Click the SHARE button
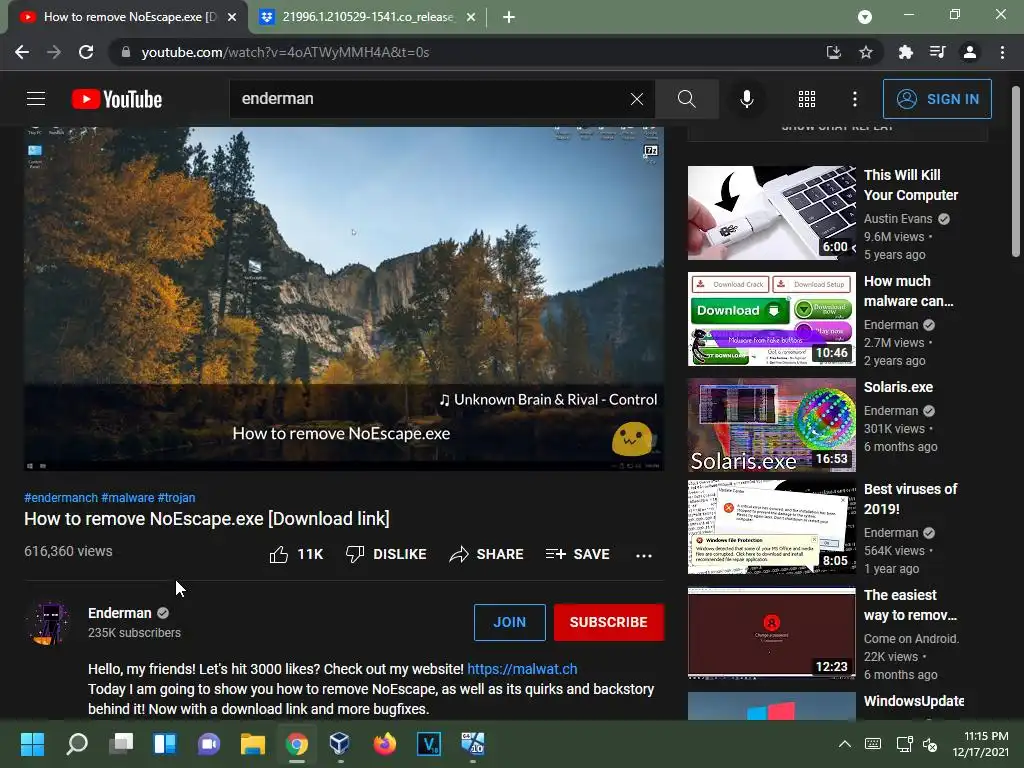Image resolution: width=1024 pixels, height=768 pixels. pos(487,554)
